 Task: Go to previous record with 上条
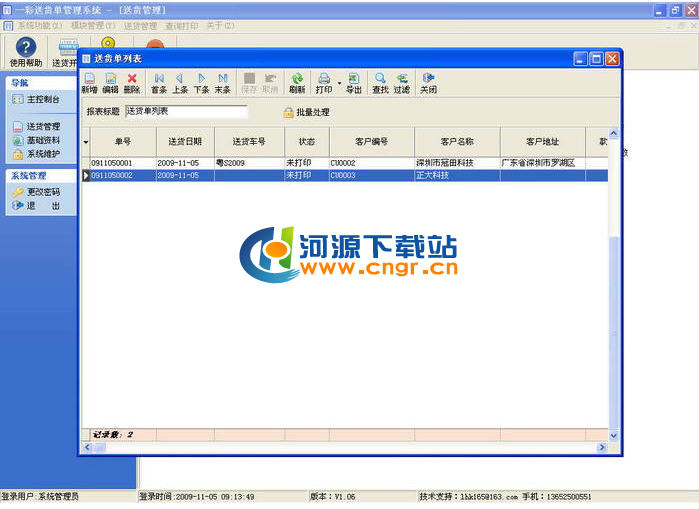click(x=180, y=83)
